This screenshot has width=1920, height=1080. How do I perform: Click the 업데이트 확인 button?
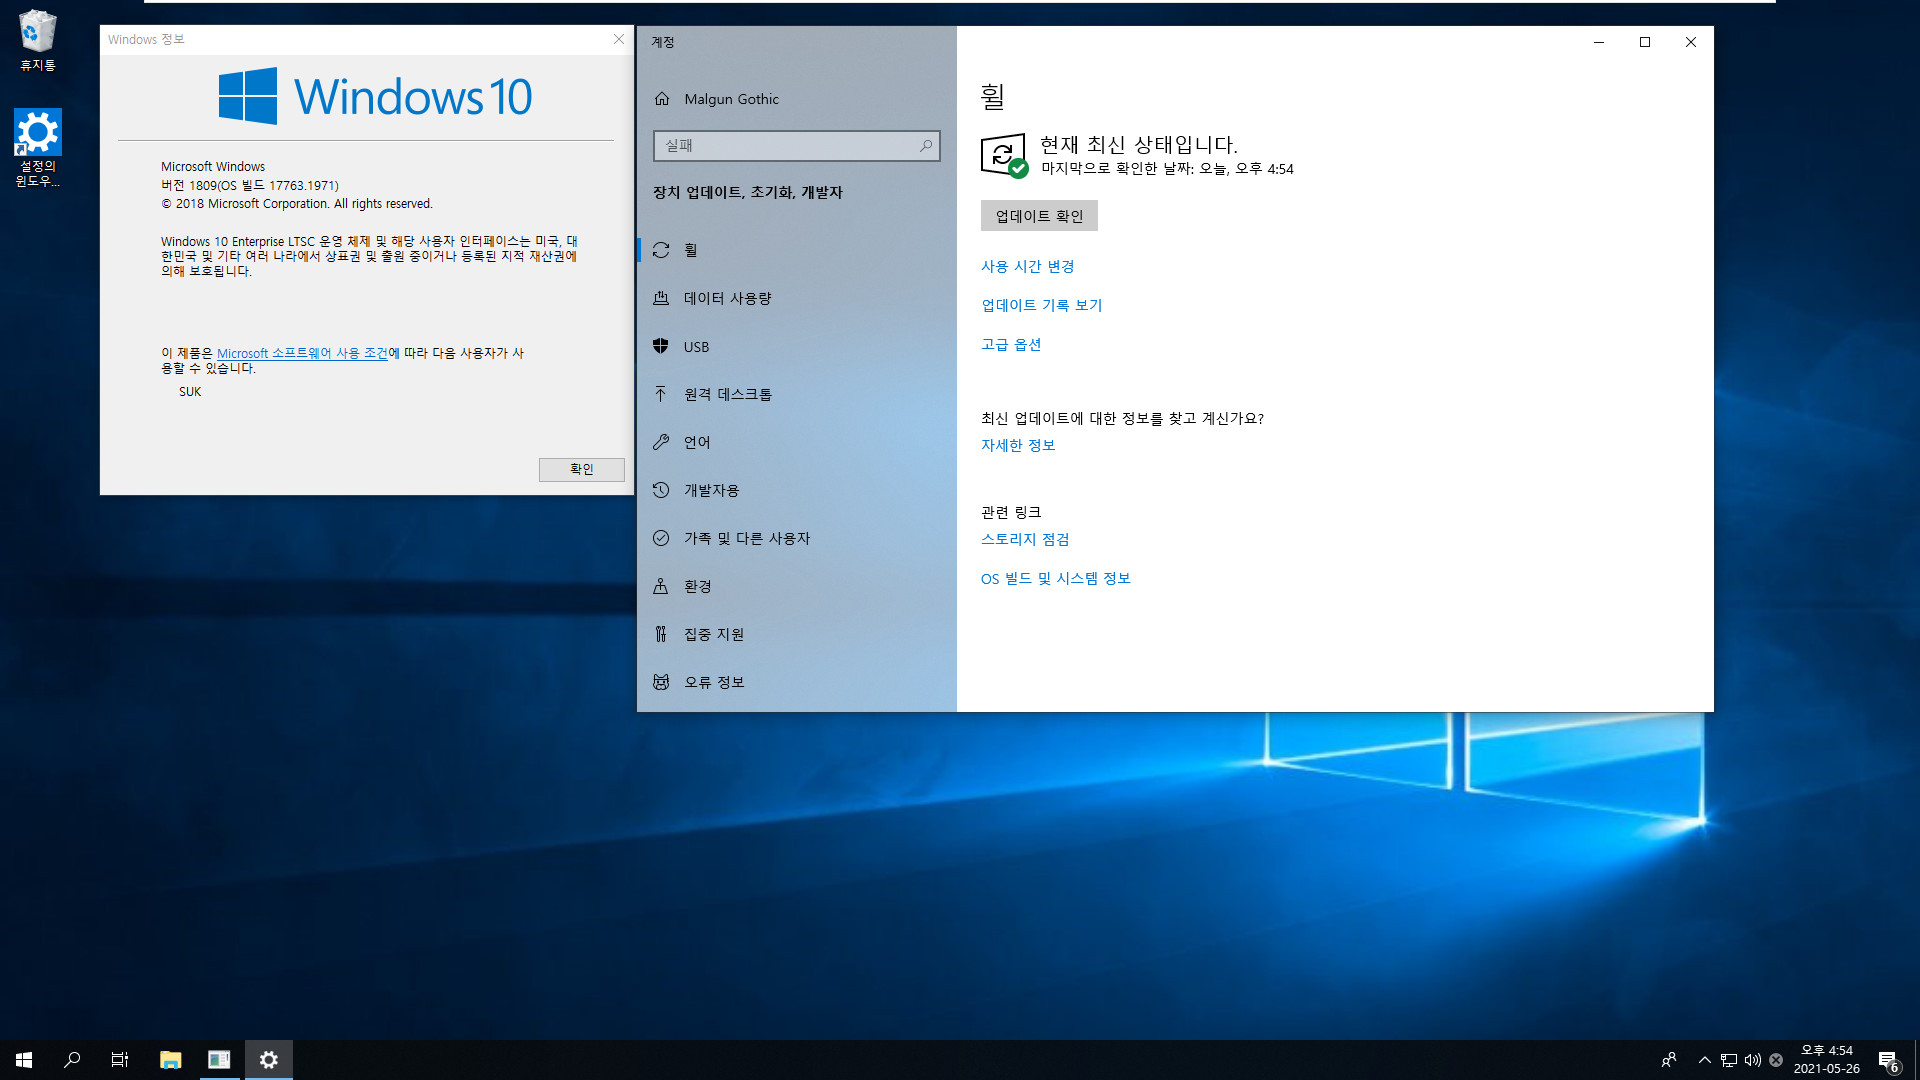[1039, 216]
